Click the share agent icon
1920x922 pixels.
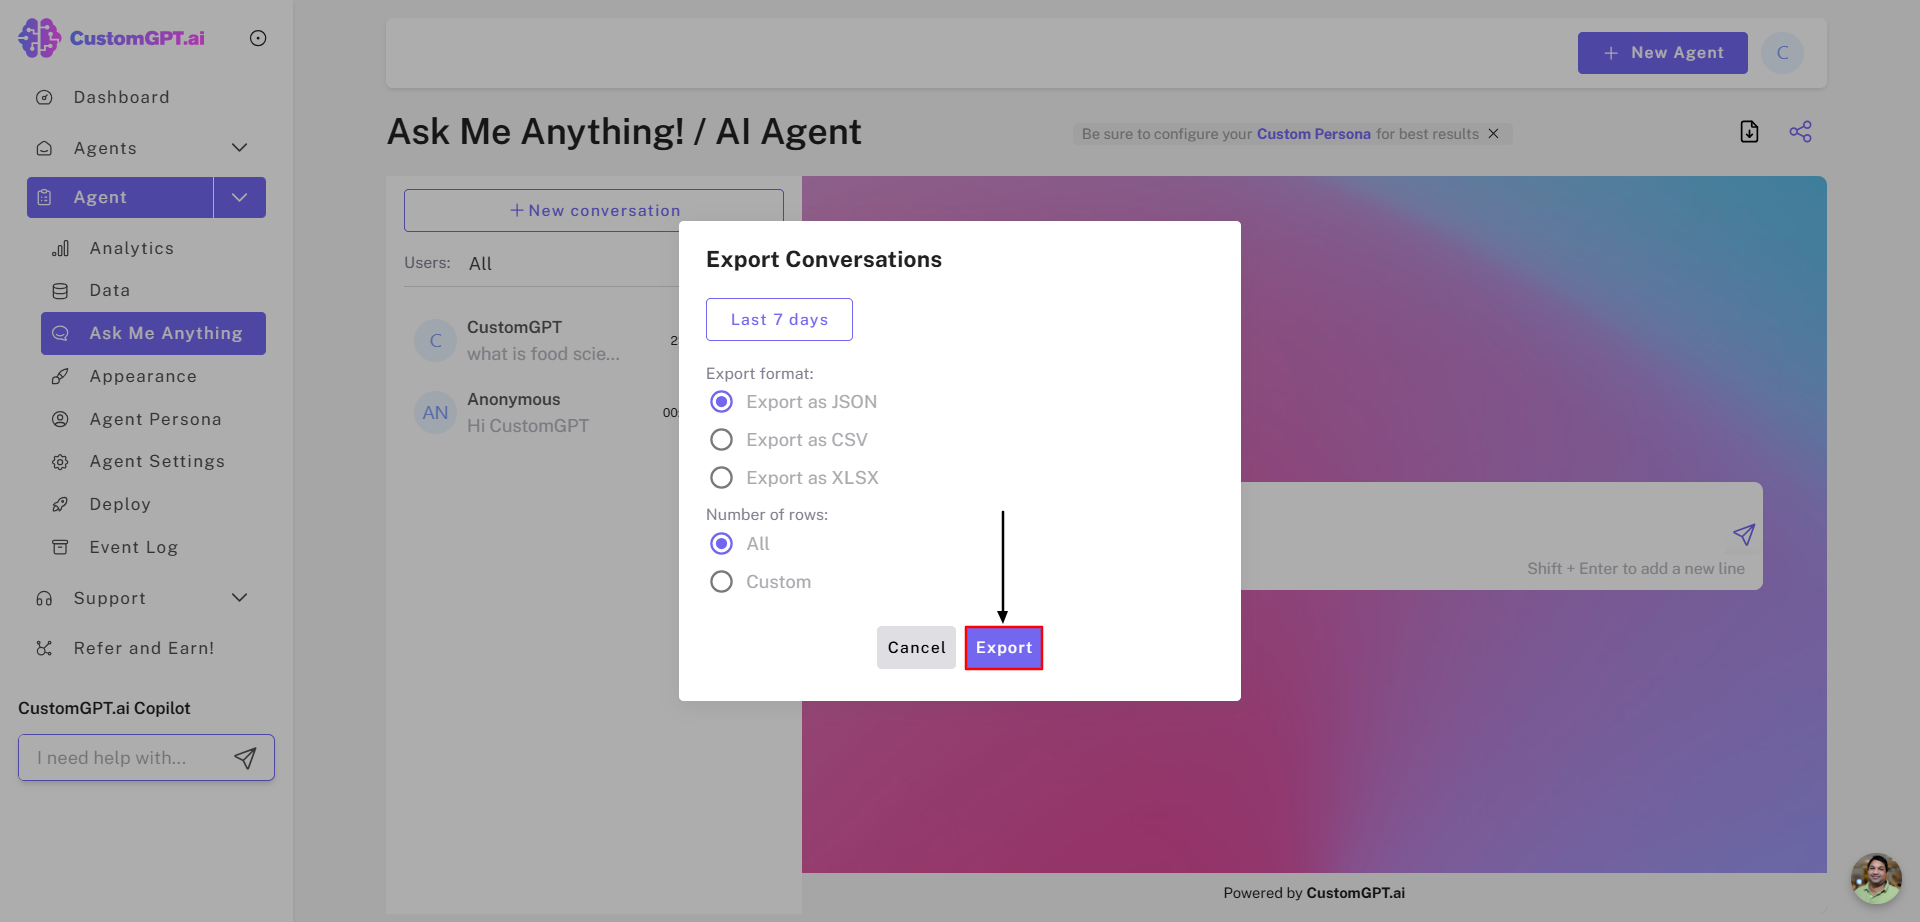pos(1800,131)
